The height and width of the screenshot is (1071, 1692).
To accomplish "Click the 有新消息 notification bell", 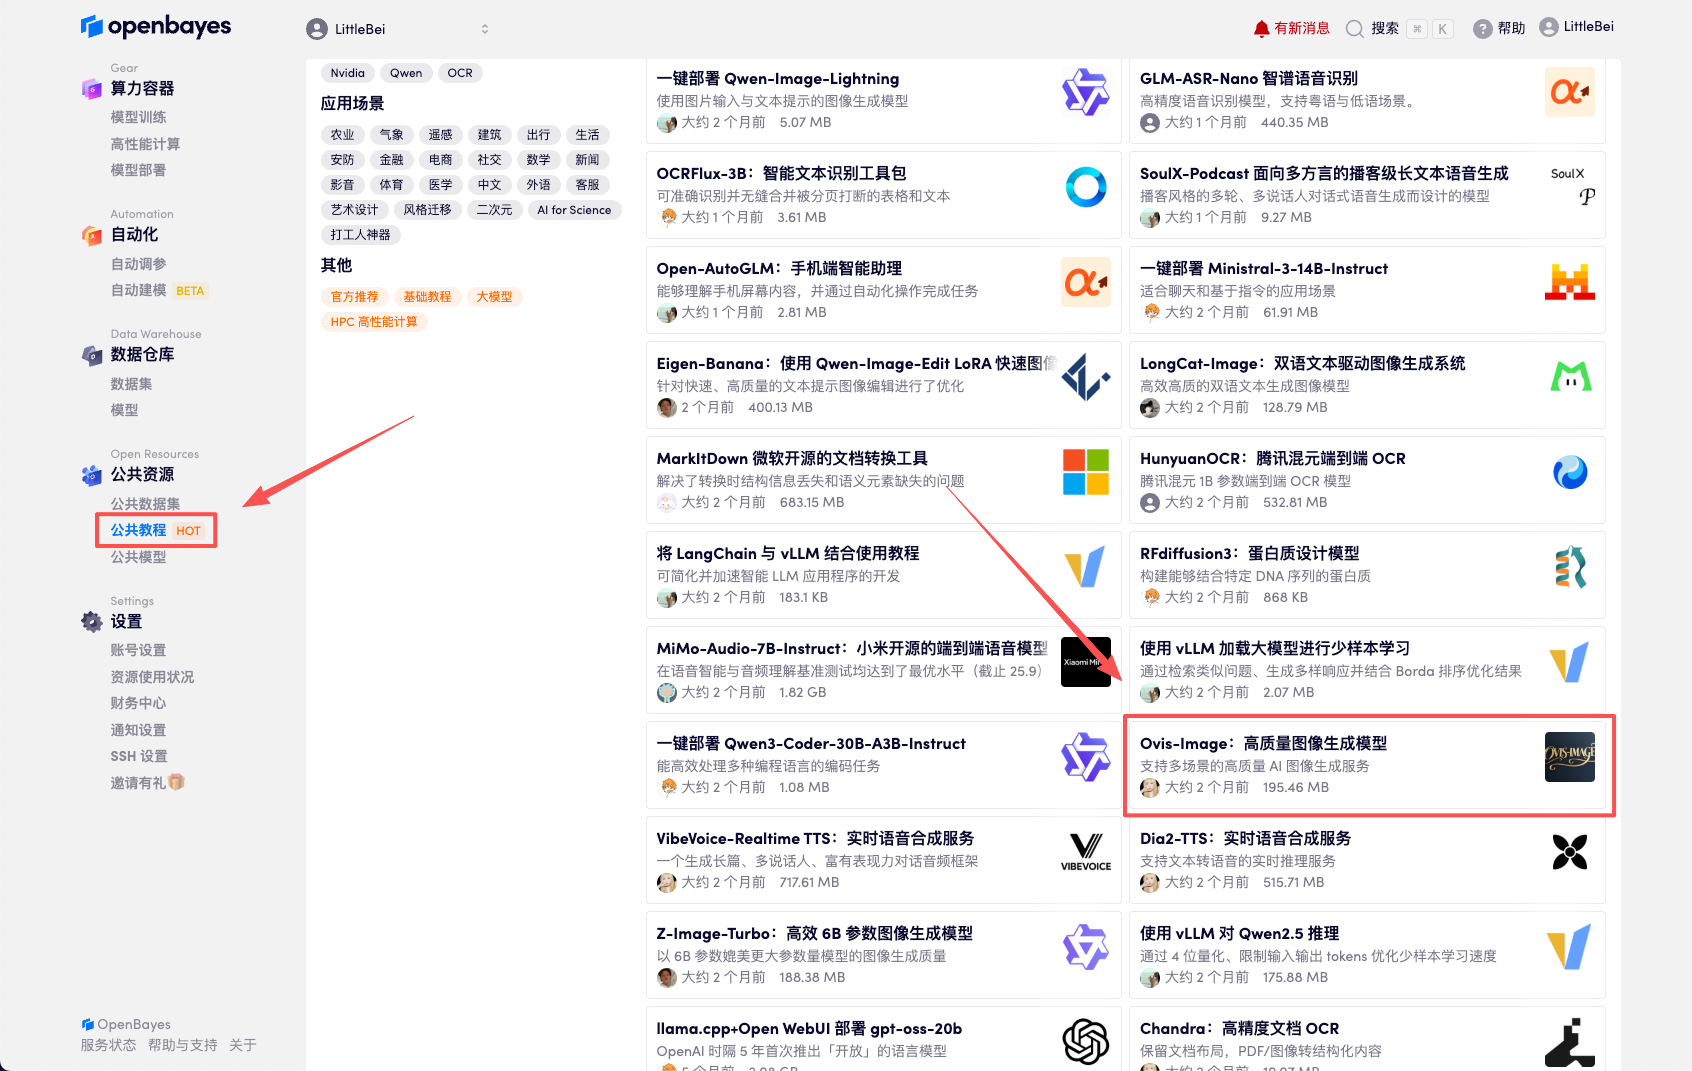I will click(x=1262, y=29).
